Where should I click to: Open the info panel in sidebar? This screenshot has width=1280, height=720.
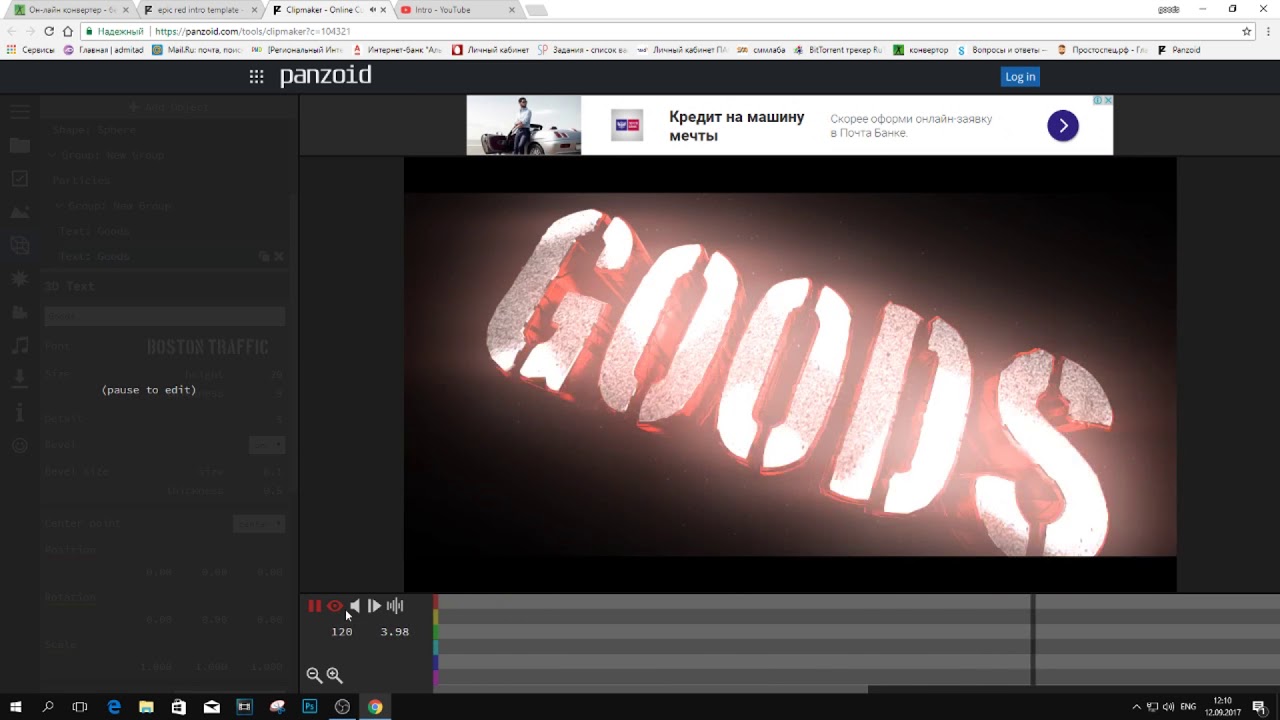(x=20, y=412)
